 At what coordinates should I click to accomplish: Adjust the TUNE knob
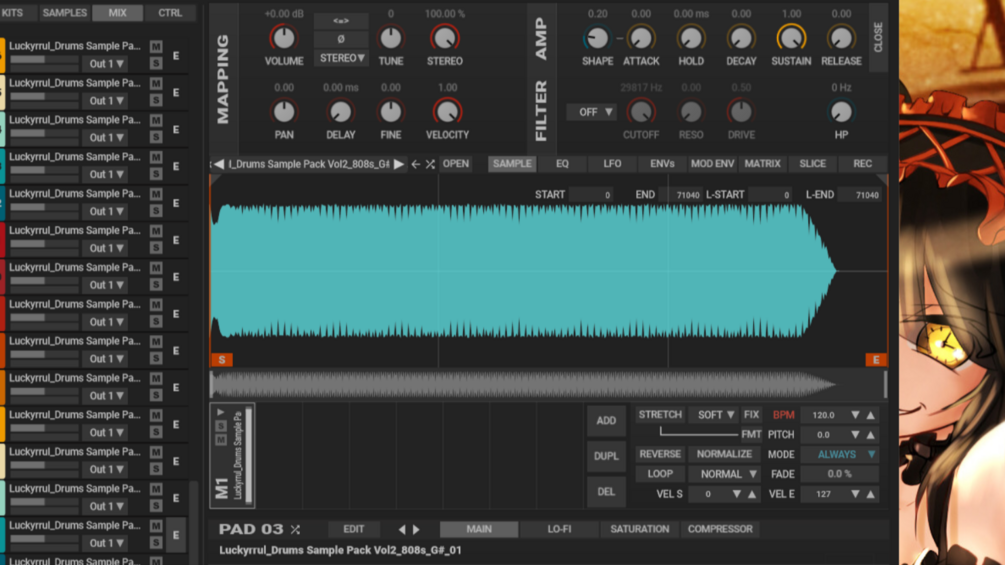(390, 38)
